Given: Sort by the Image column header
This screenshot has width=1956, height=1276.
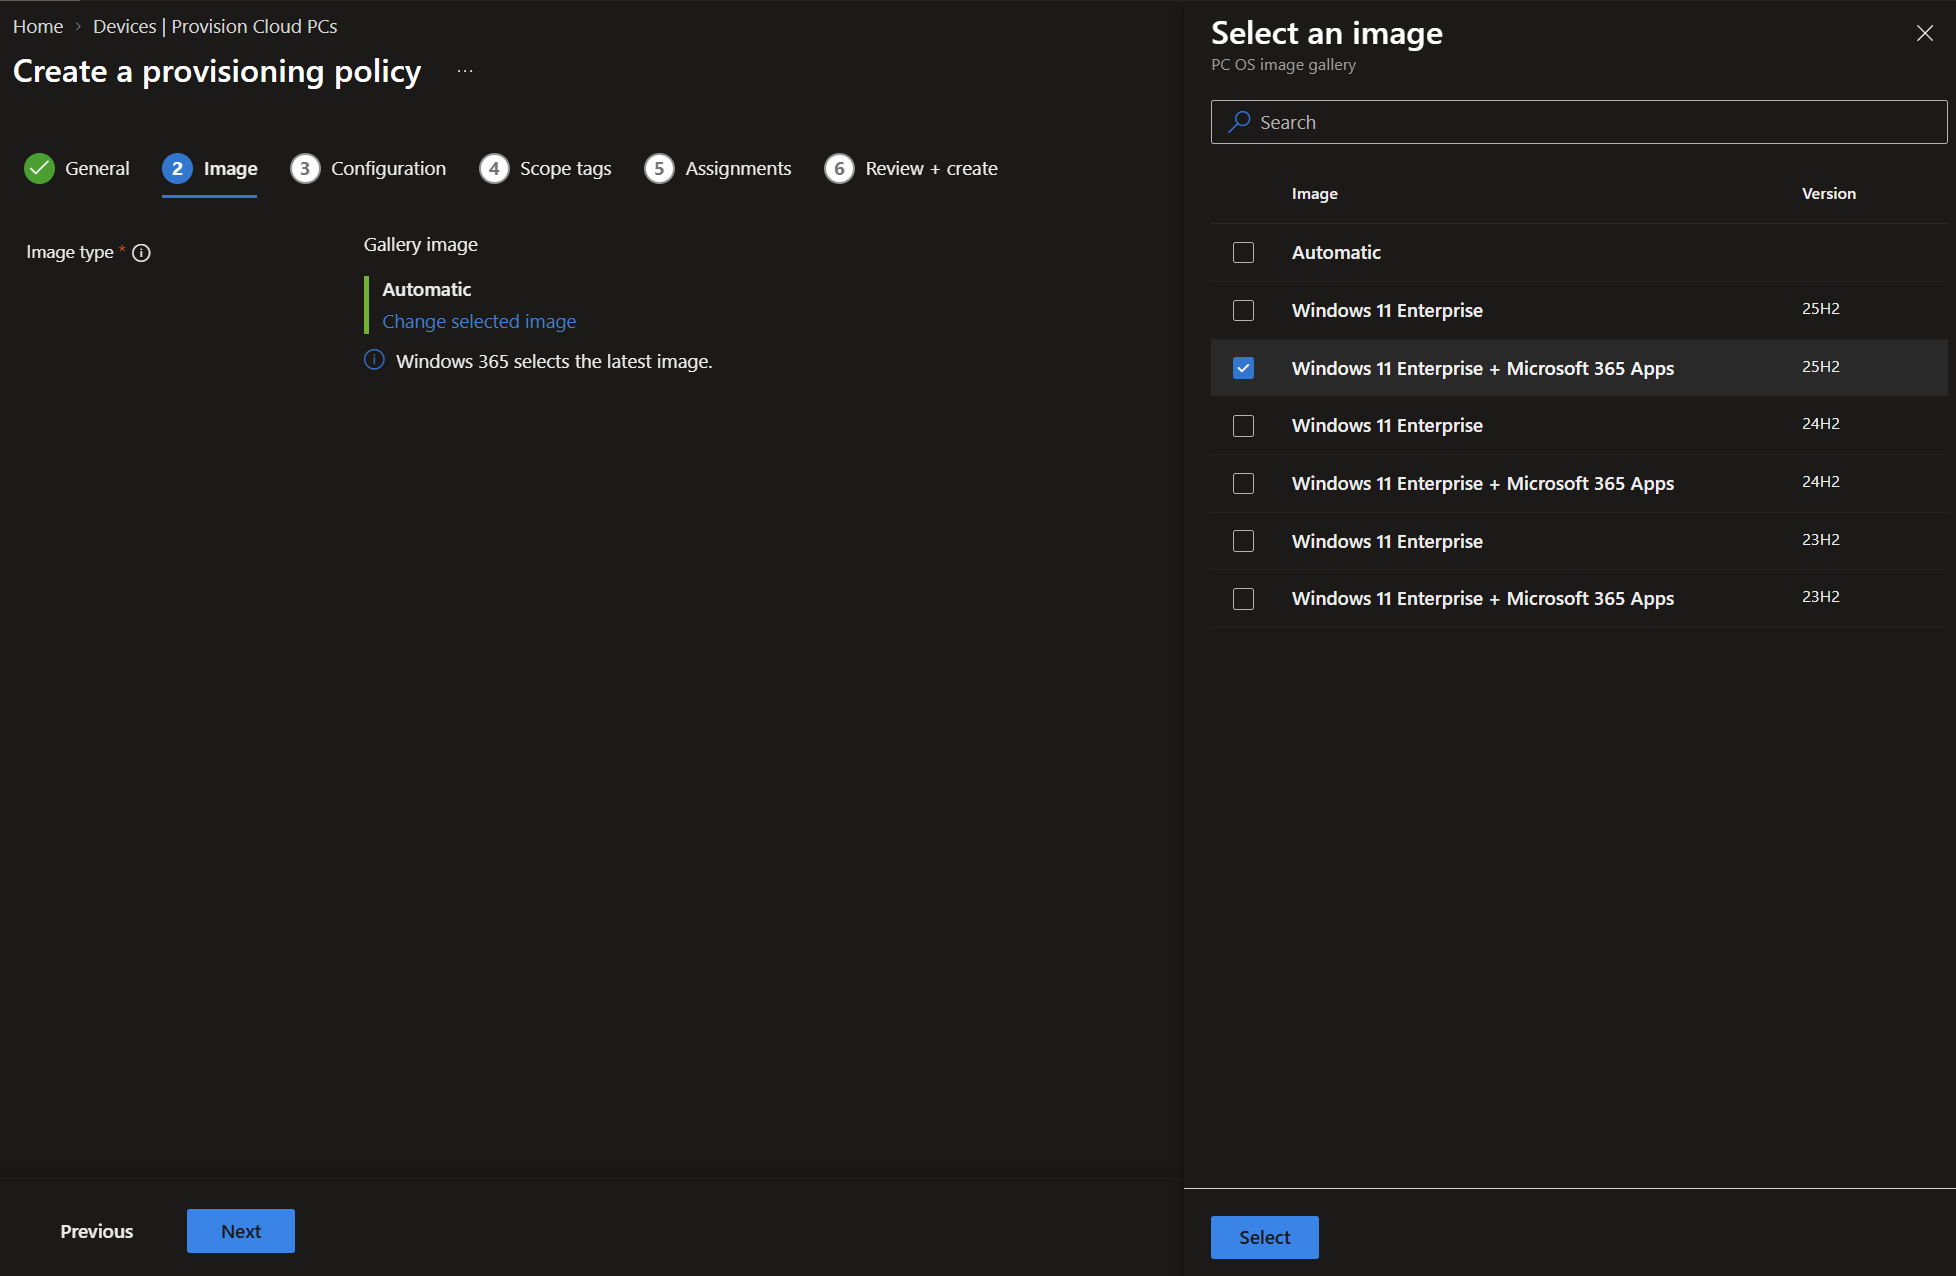Looking at the screenshot, I should point(1314,193).
